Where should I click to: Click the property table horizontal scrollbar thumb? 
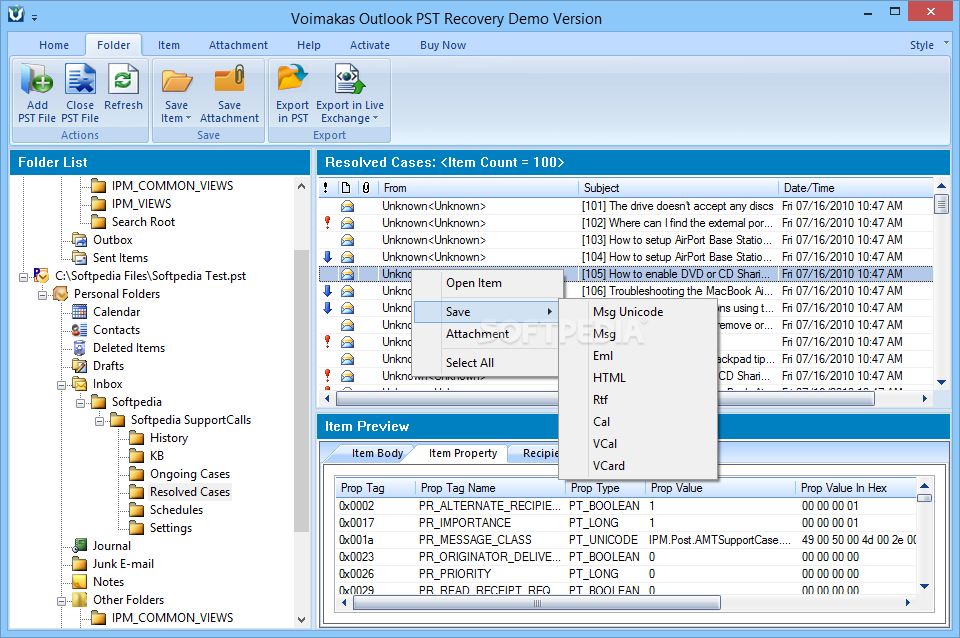click(536, 603)
